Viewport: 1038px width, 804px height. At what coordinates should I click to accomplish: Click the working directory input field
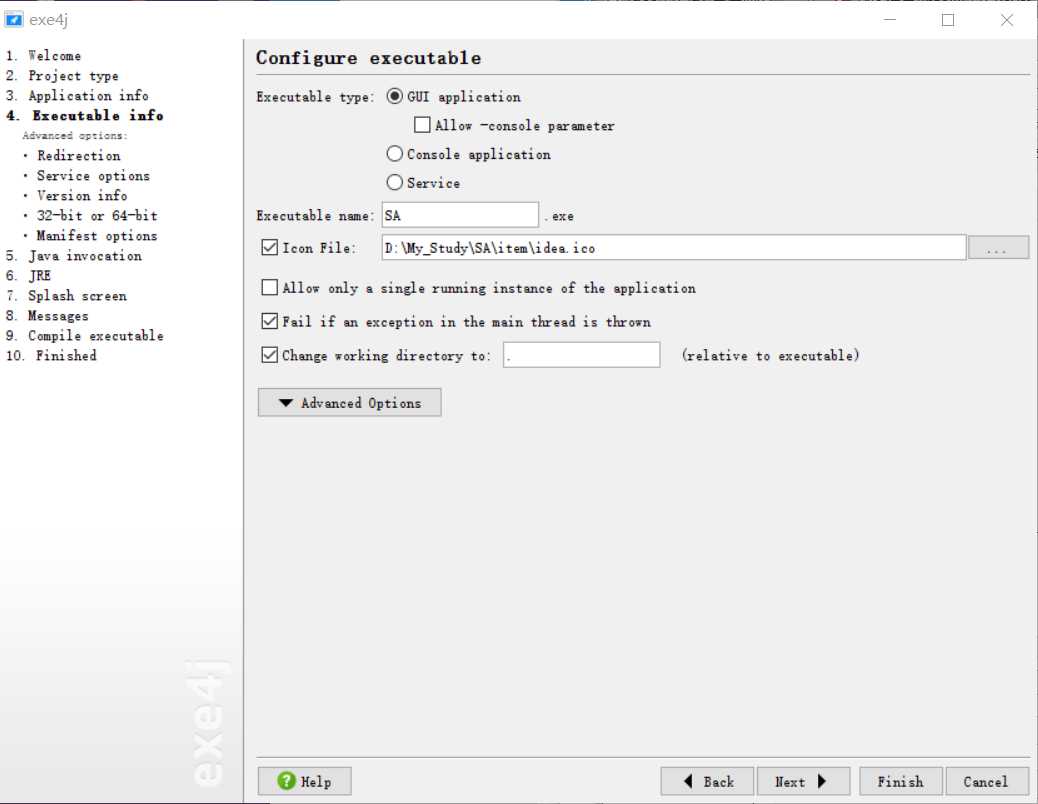pos(581,355)
